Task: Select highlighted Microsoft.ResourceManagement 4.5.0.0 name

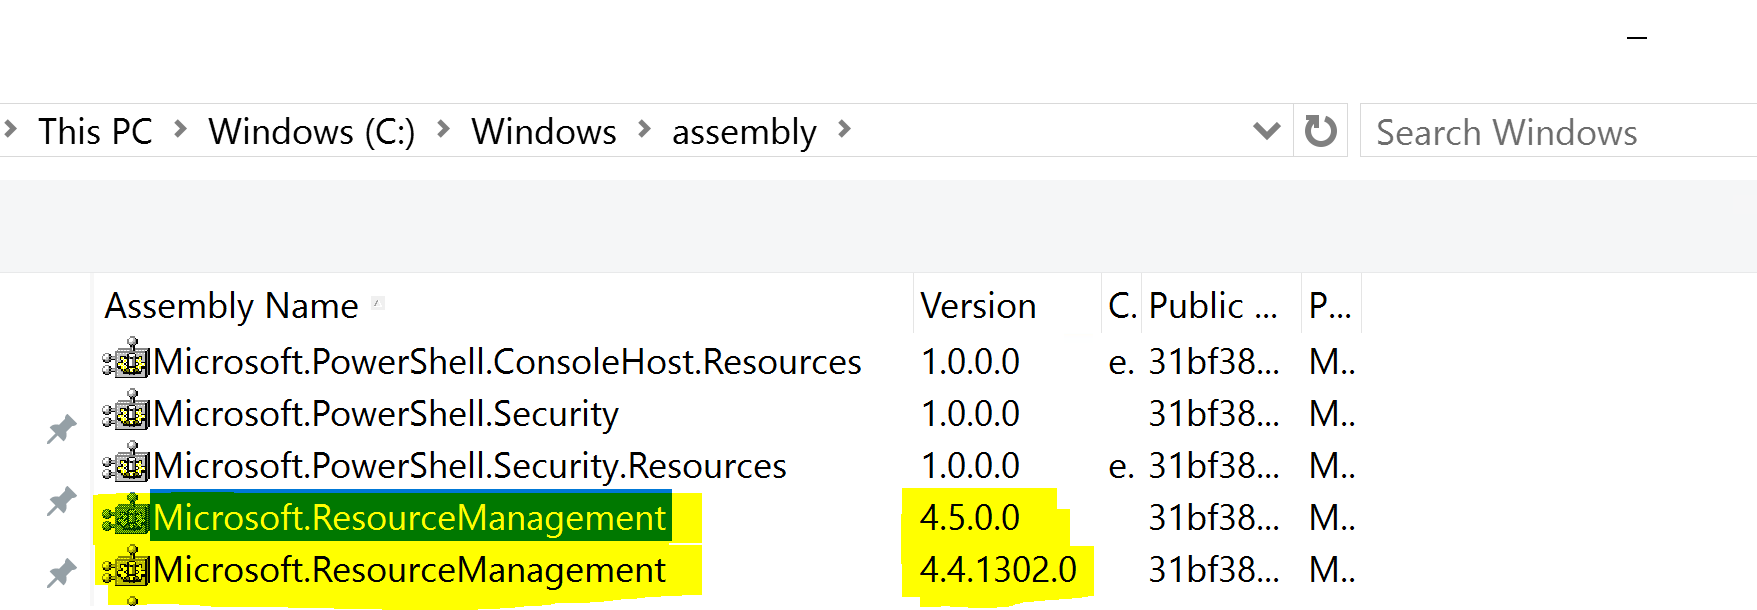Action: click(x=409, y=518)
